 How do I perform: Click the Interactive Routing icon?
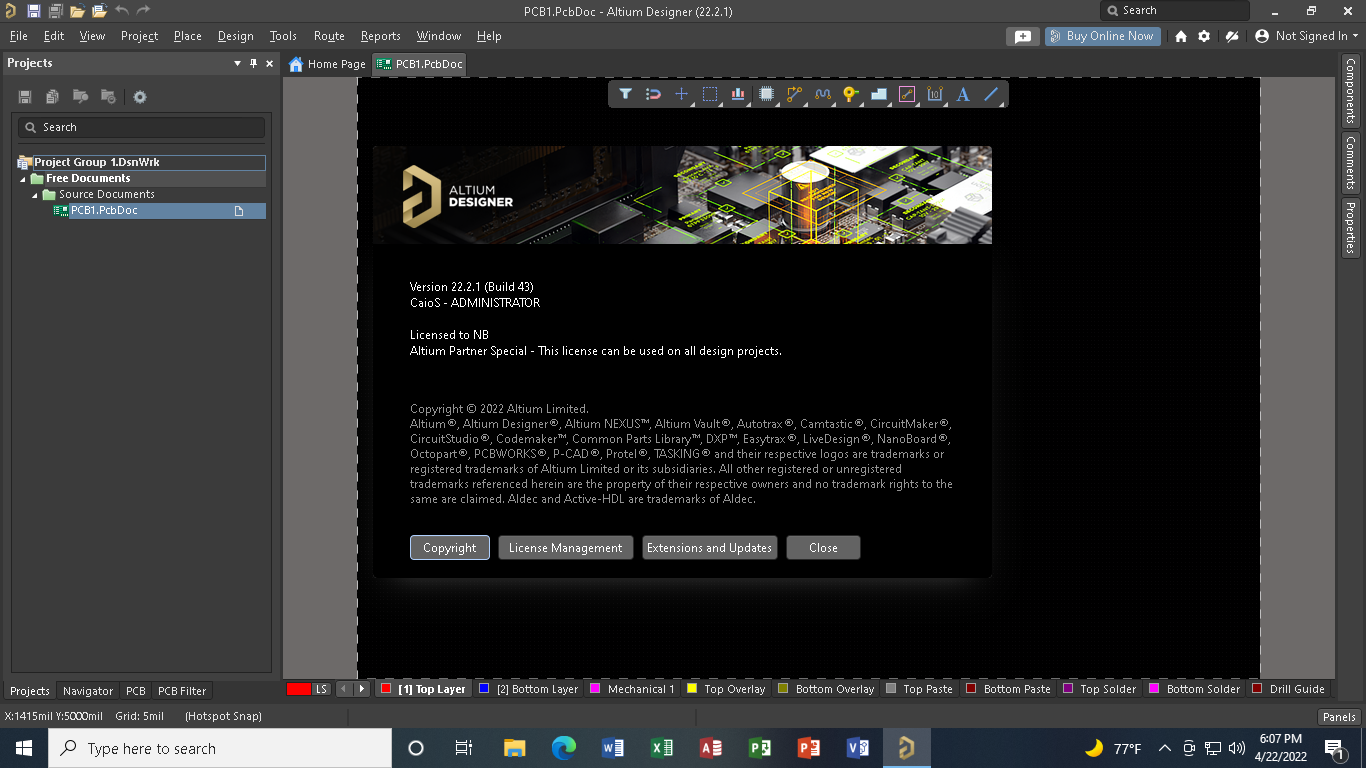(795, 94)
